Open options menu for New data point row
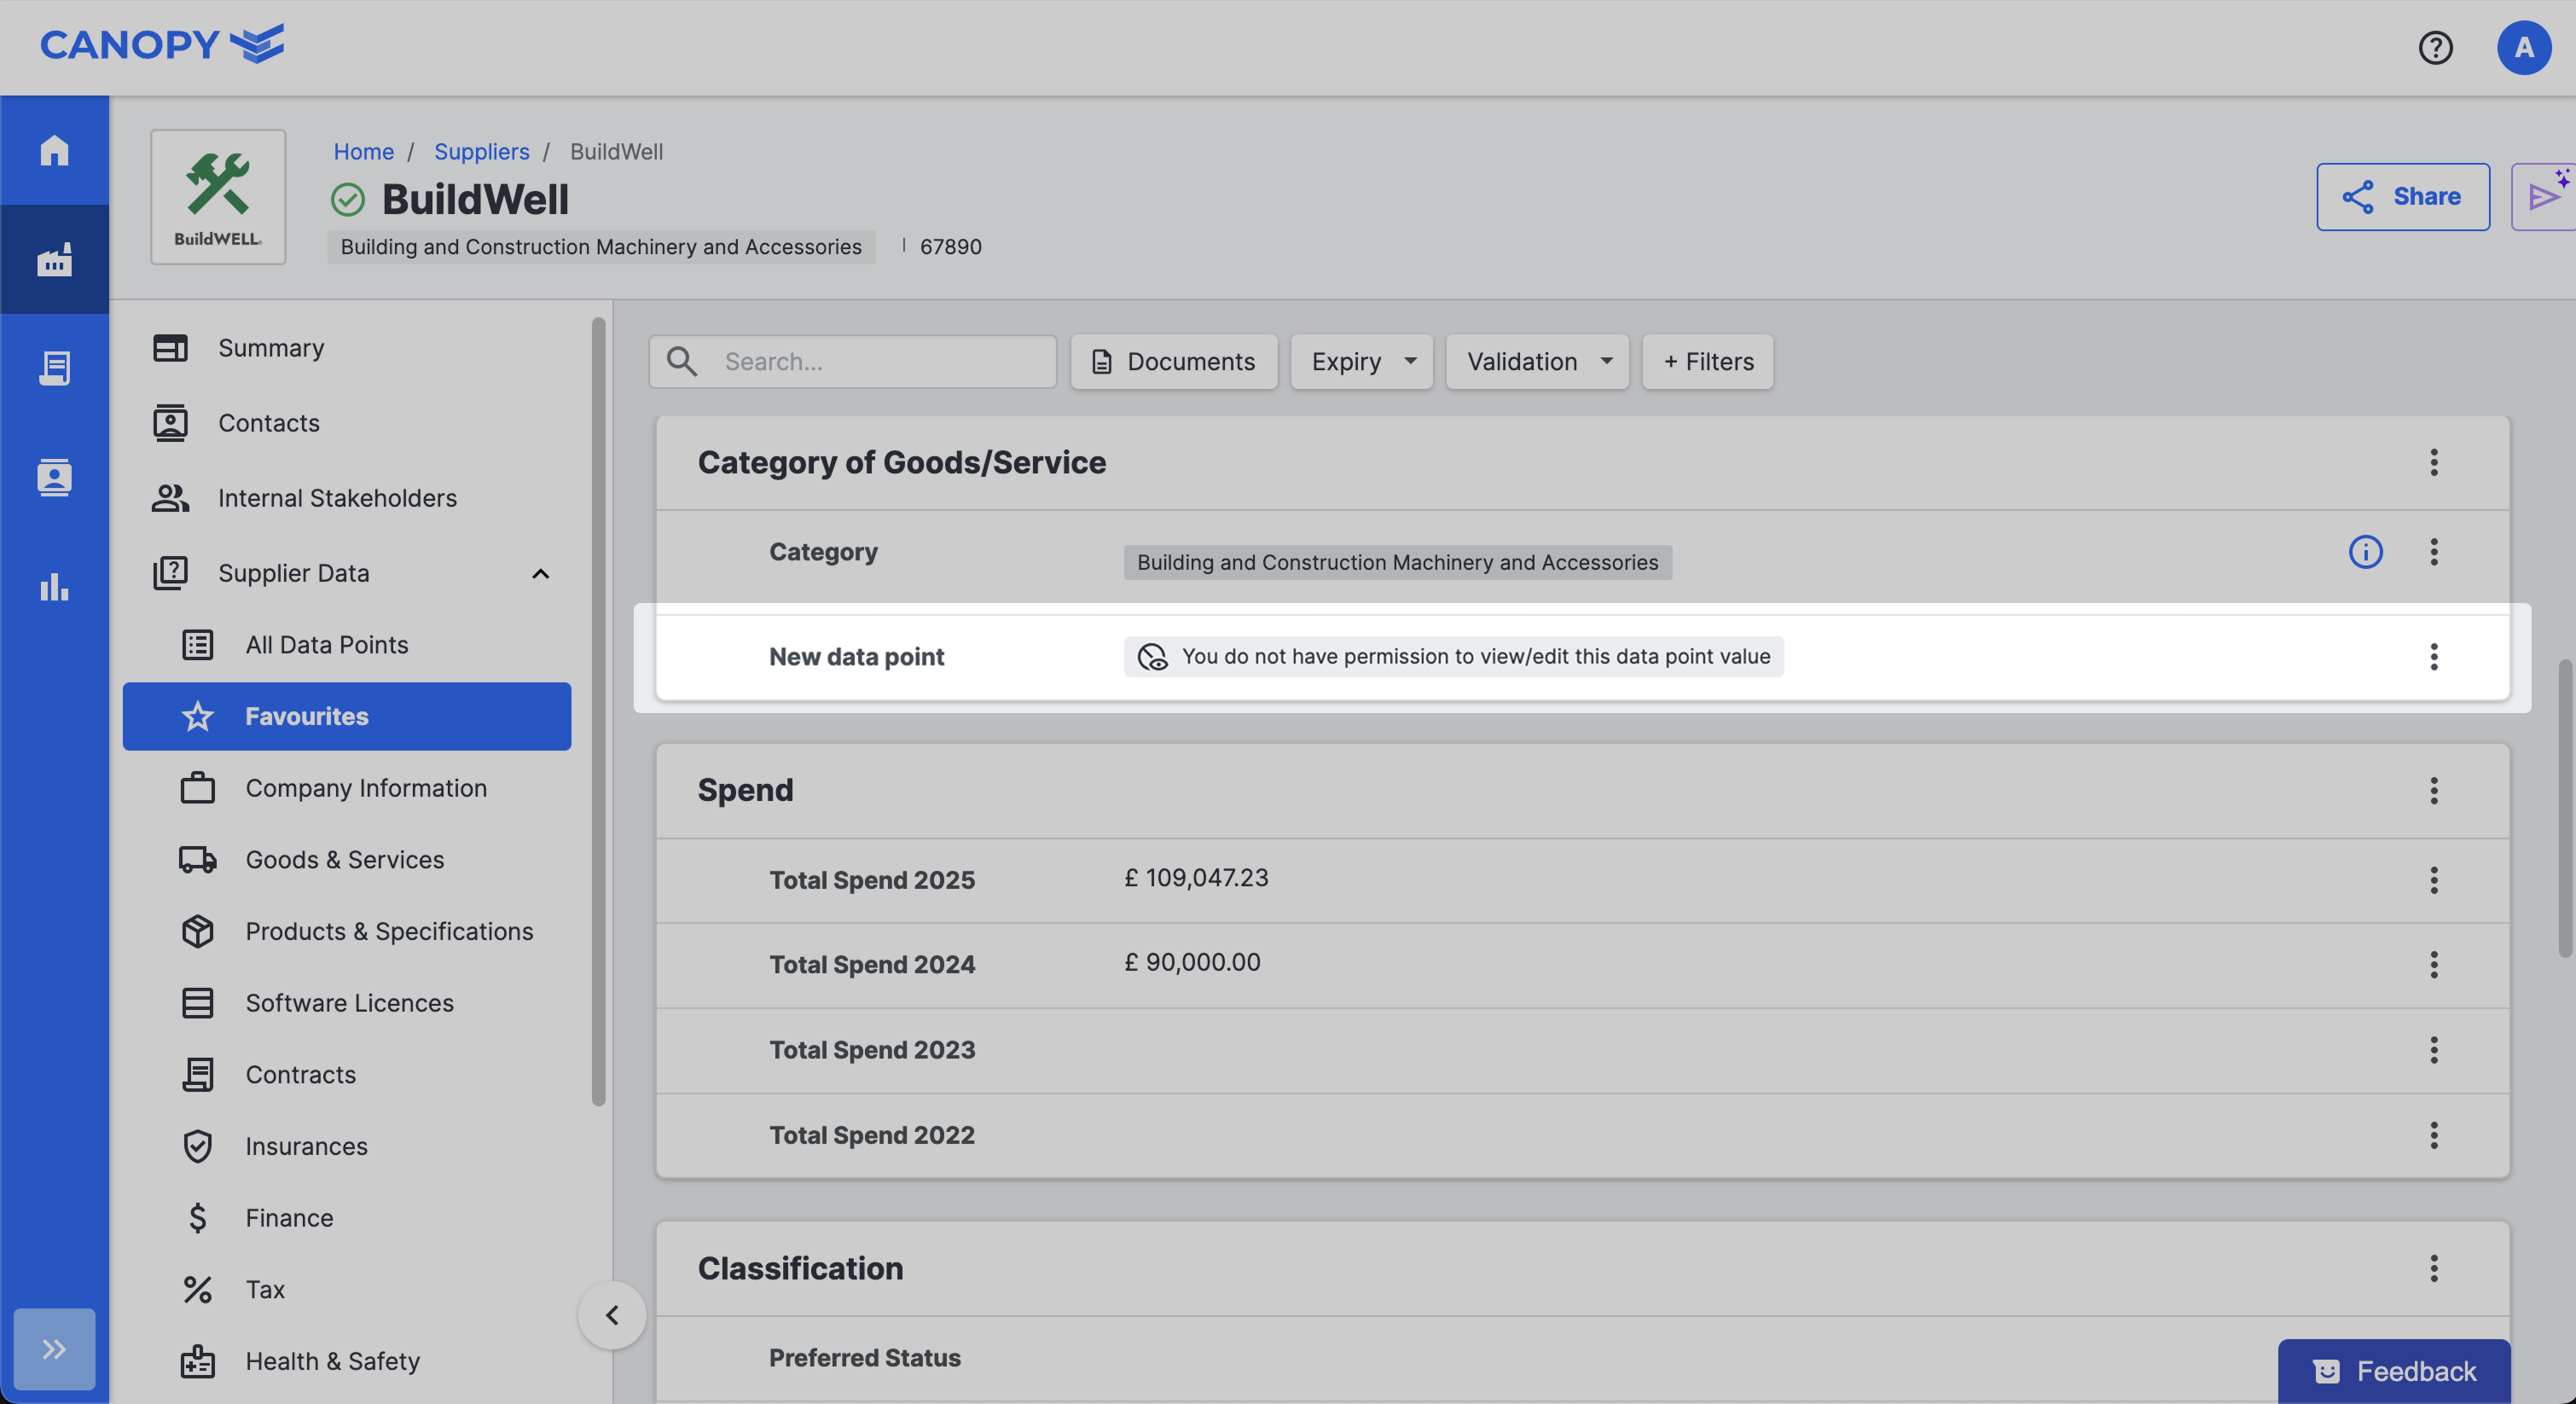 [x=2434, y=657]
